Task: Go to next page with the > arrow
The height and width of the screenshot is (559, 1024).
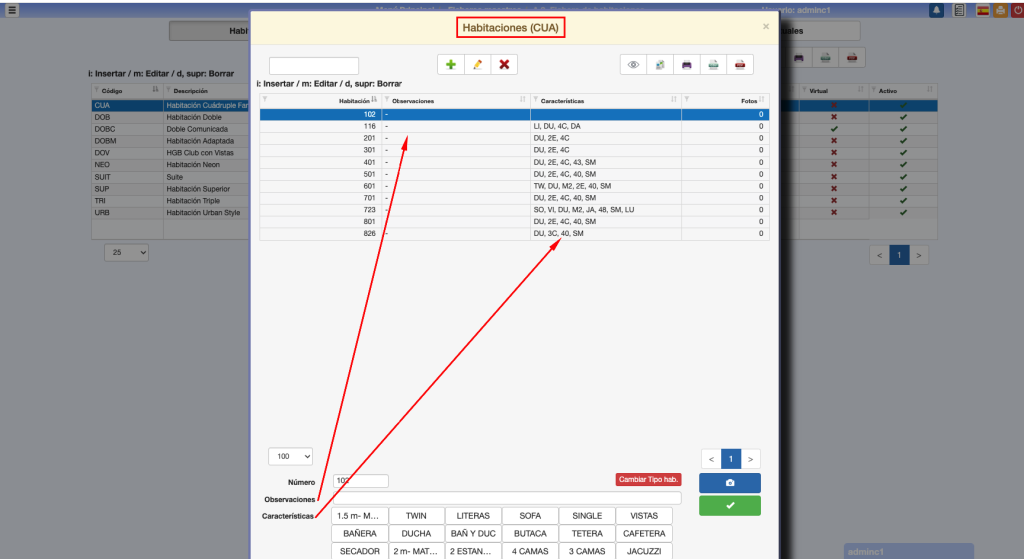Action: tap(750, 459)
